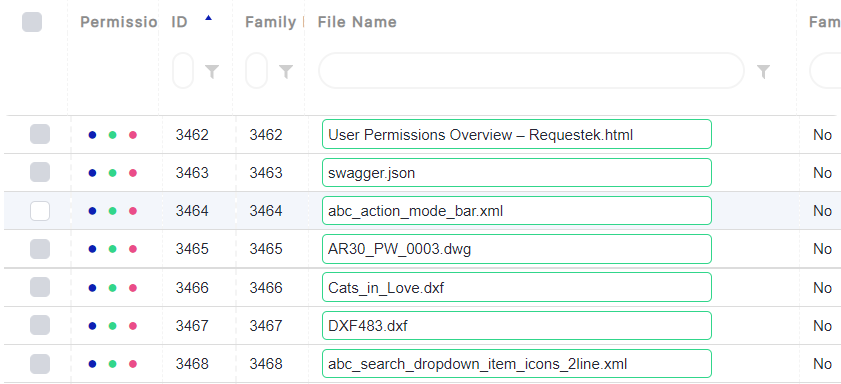Viewport: 841px width, 384px height.
Task: Click Family cell 3467
Action: click(x=265, y=326)
